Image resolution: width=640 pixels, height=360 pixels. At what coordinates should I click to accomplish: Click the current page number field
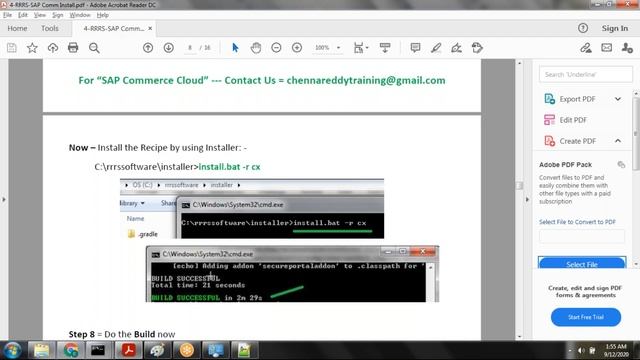190,48
